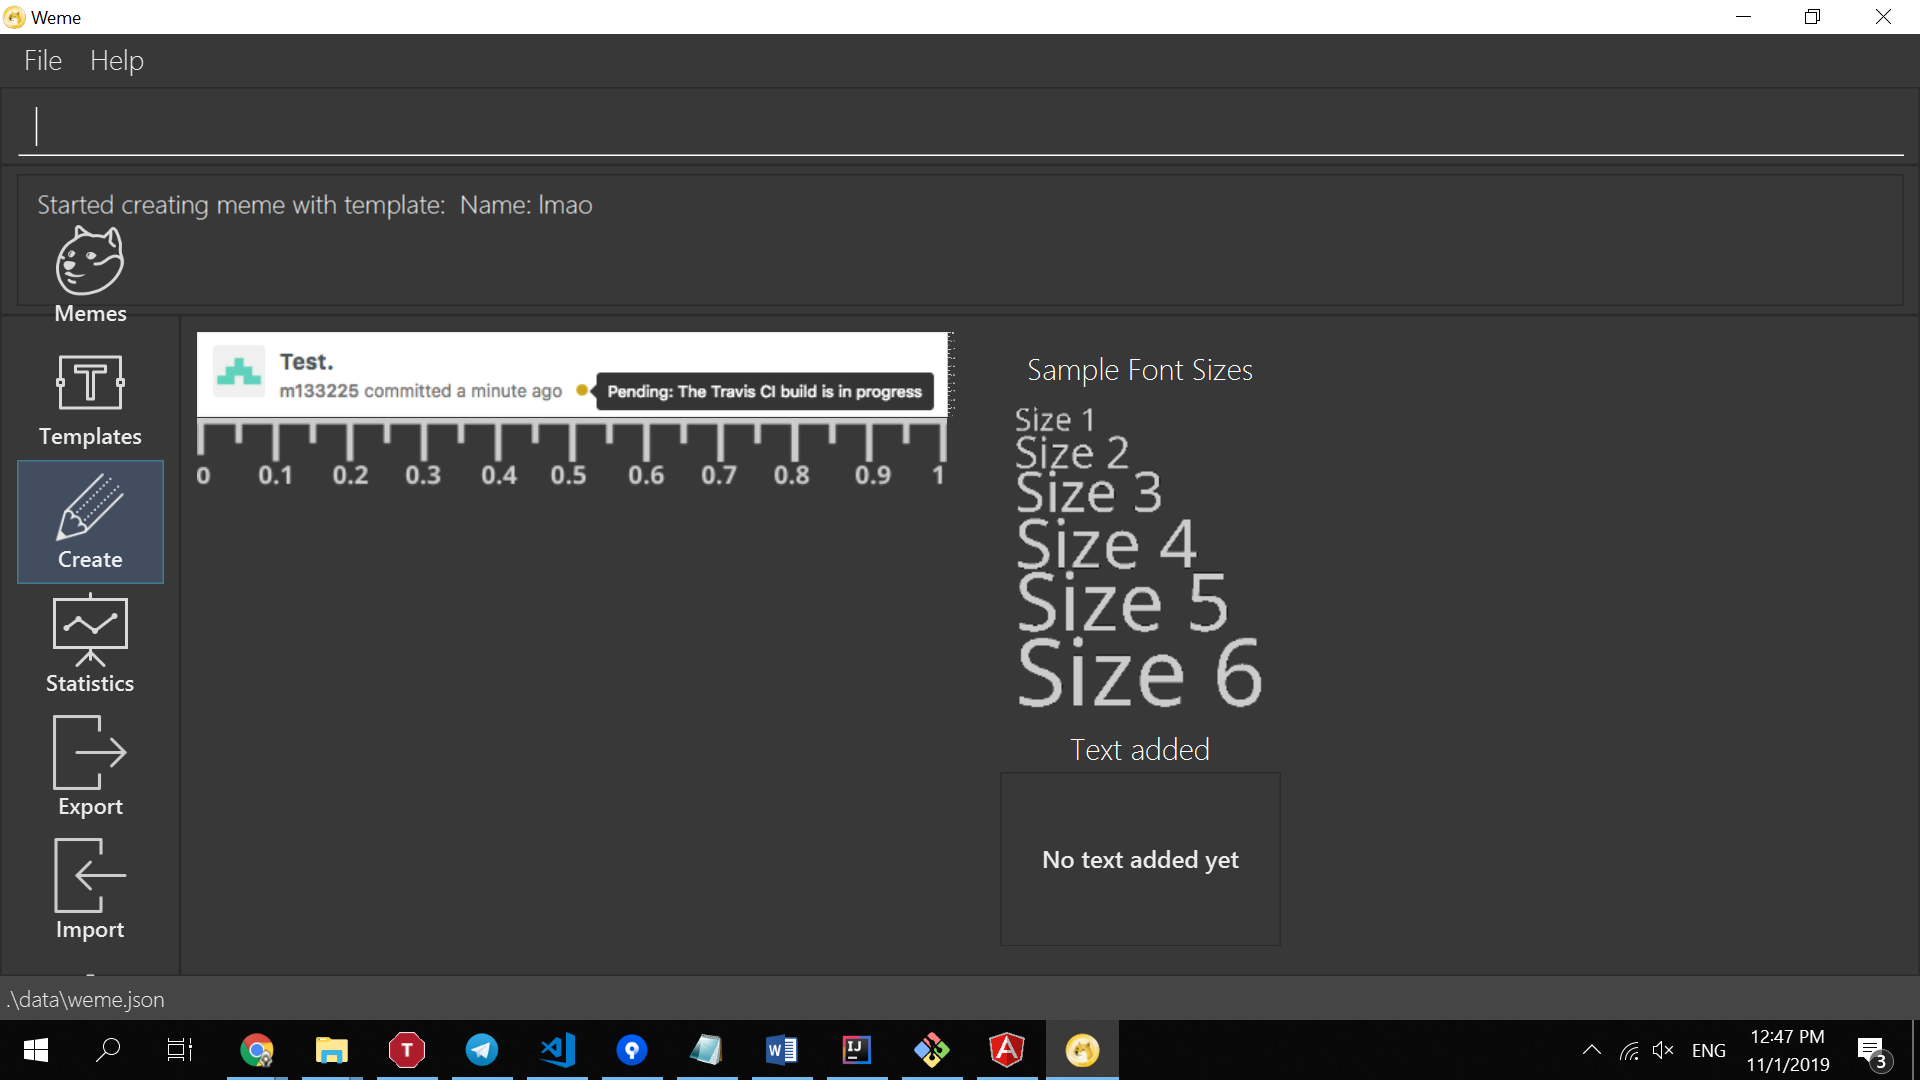
Task: Click the meme template image preview
Action: (x=573, y=374)
